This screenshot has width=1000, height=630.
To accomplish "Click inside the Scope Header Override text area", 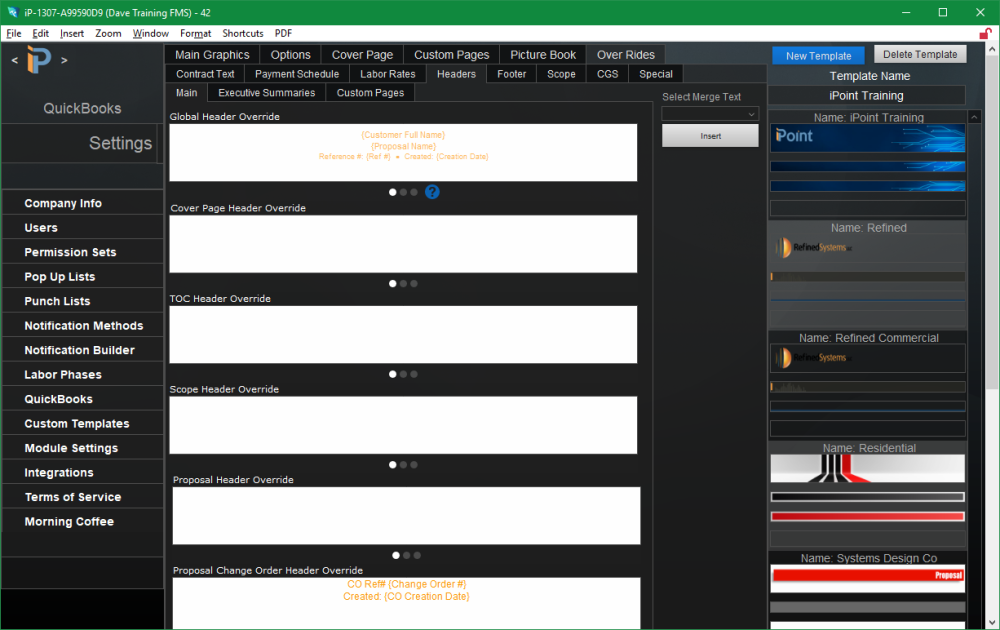I will [405, 424].
